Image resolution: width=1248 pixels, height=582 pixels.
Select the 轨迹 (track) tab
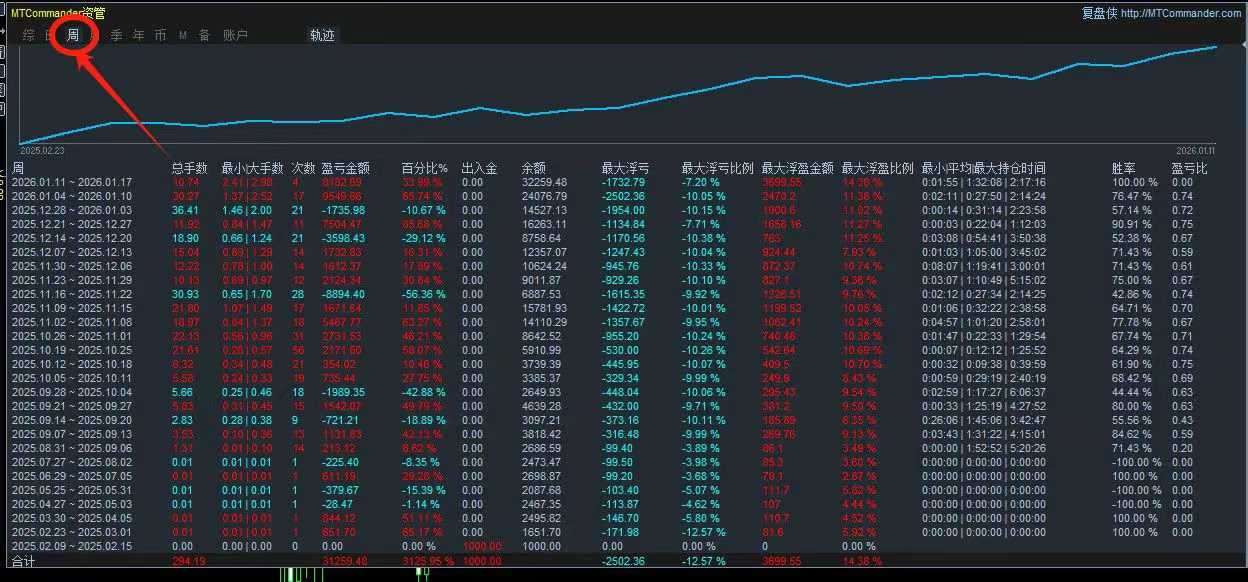323,35
